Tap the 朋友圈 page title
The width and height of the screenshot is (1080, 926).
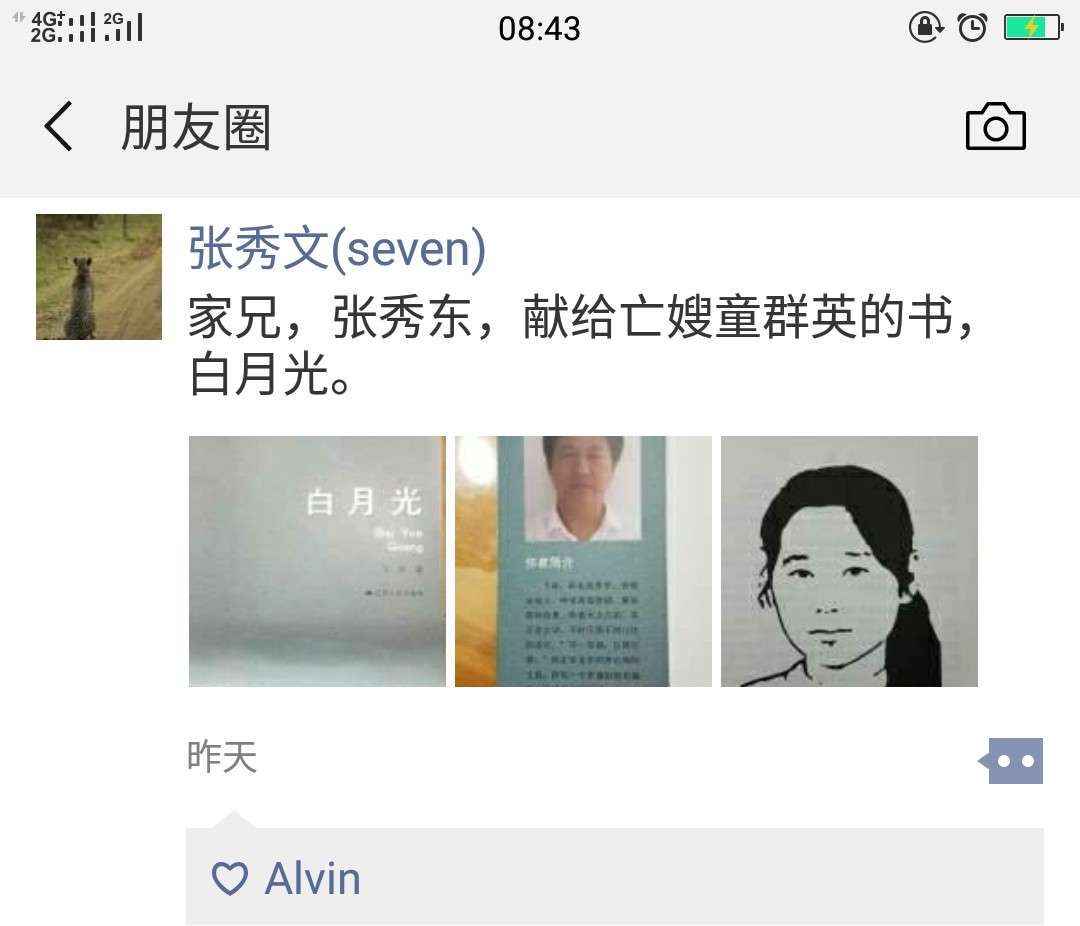(x=196, y=127)
